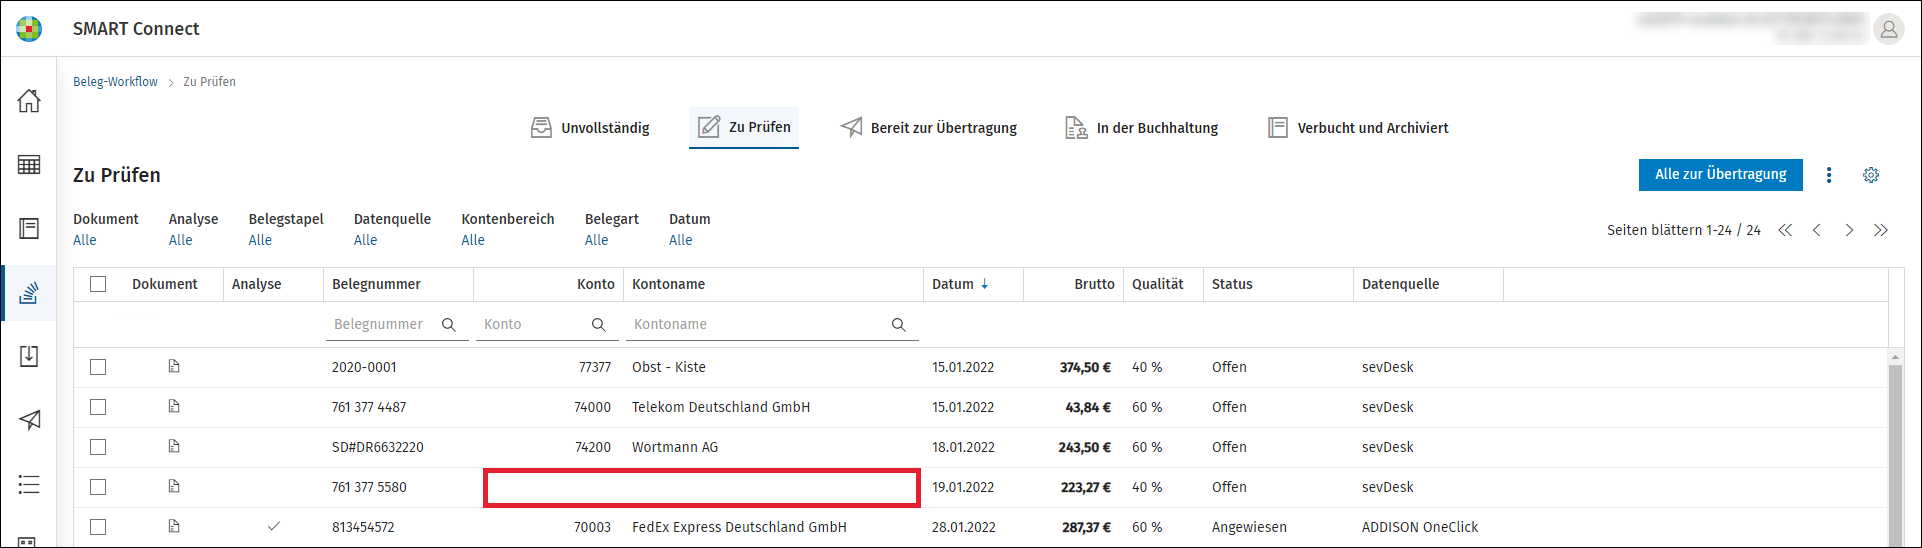Jump to last page arrows
The width and height of the screenshot is (1922, 548).
(1881, 230)
